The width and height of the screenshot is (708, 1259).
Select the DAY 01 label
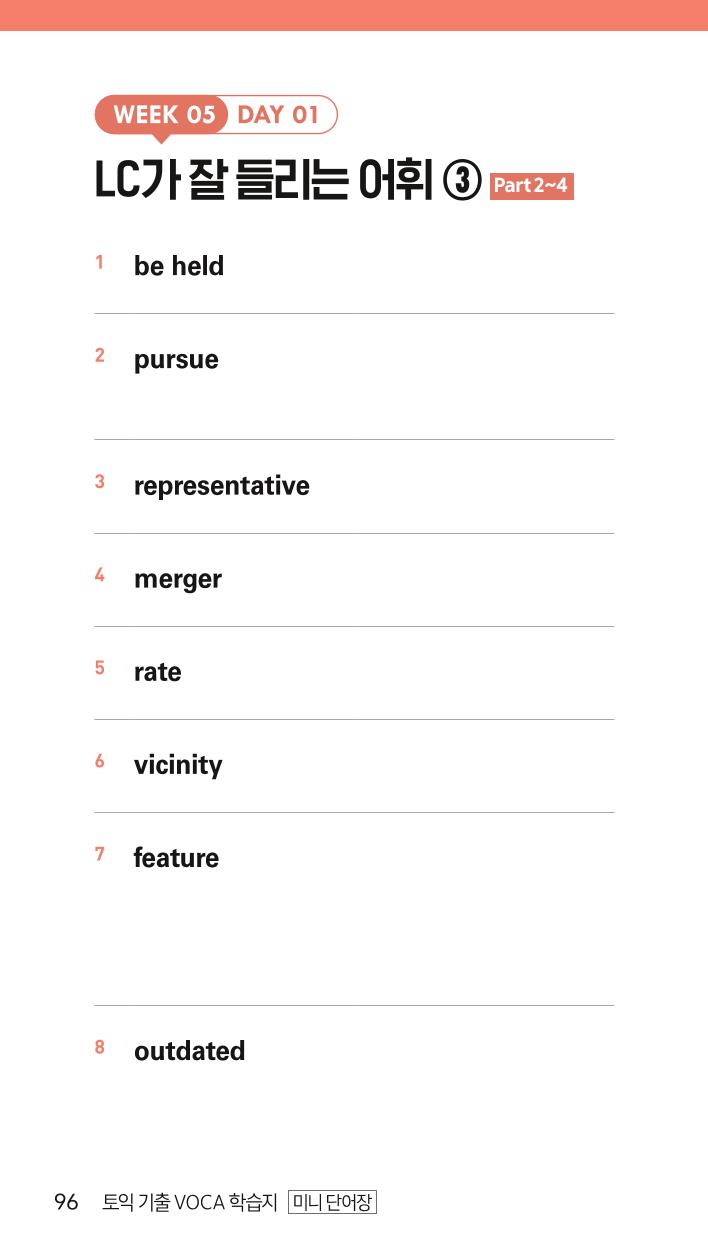[x=278, y=115]
